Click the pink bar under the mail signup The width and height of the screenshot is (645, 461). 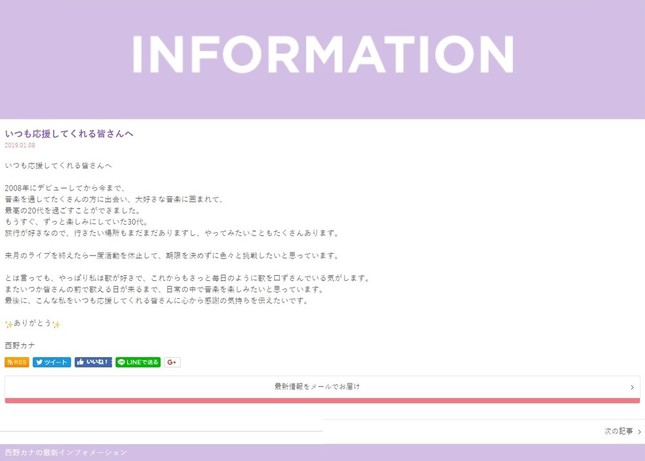(x=322, y=400)
